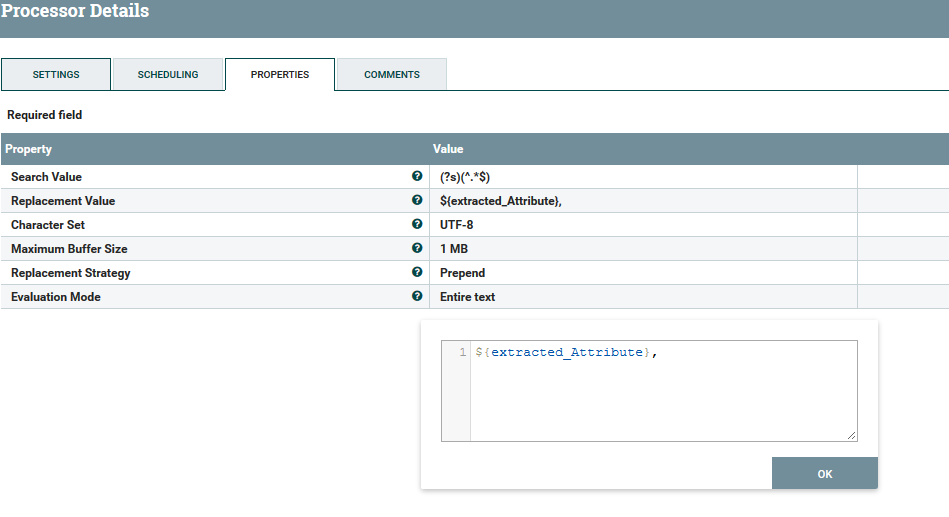Click help icon beside Maximum Buffer Size
The width and height of the screenshot is (949, 517).
tap(417, 248)
